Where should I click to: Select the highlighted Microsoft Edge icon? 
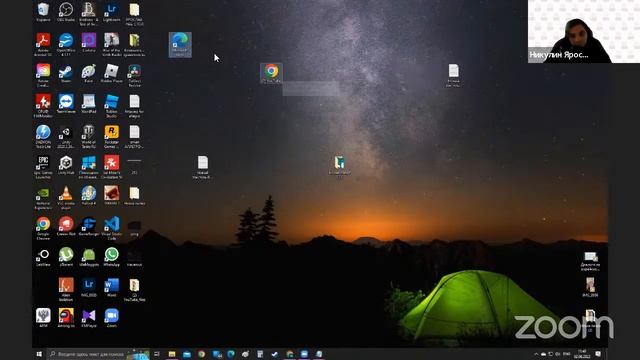click(180, 44)
